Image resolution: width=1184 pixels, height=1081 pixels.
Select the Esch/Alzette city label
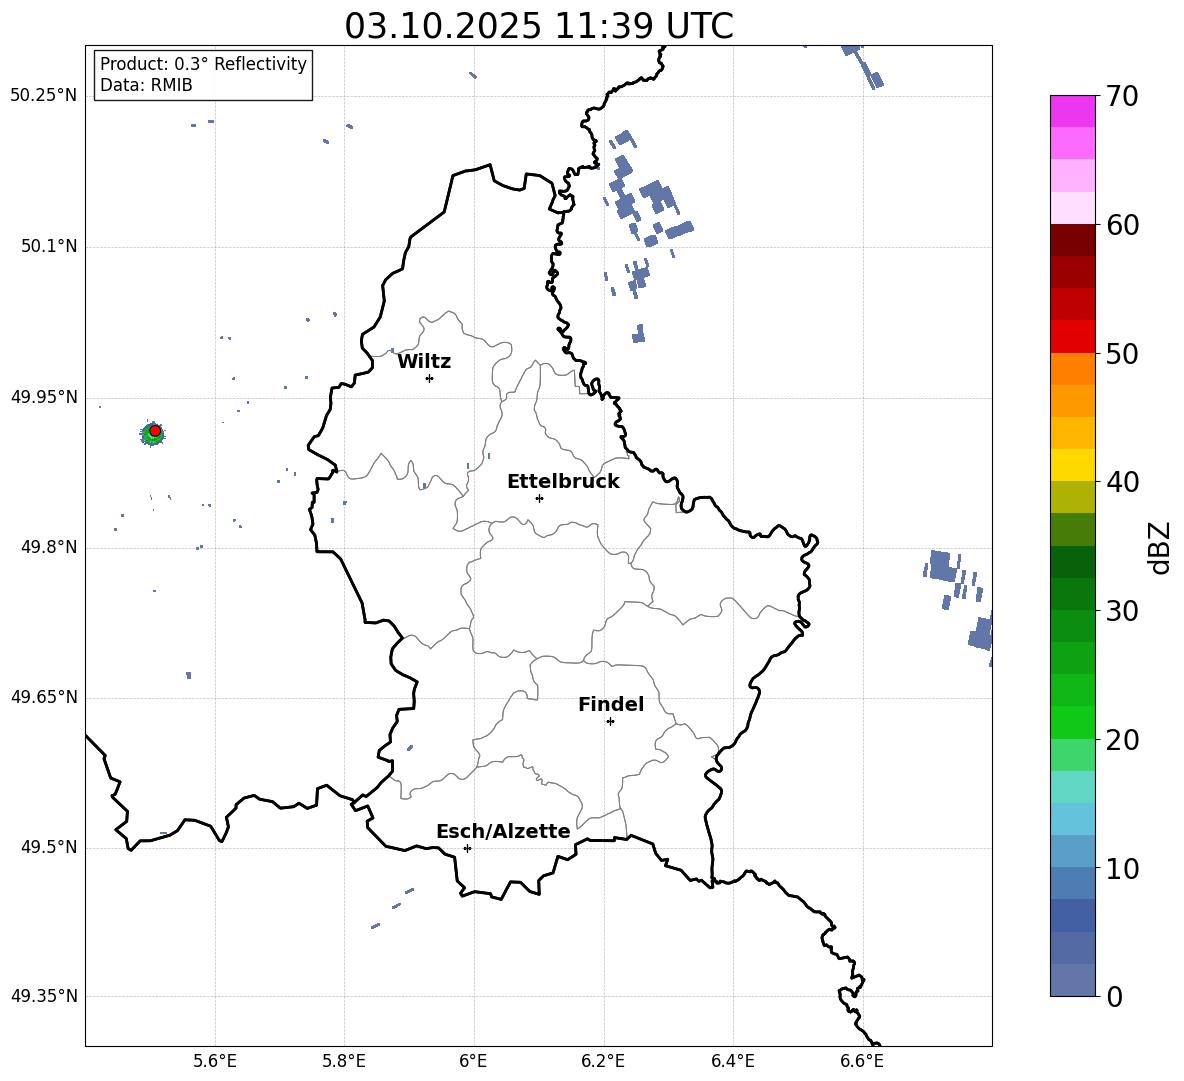503,831
